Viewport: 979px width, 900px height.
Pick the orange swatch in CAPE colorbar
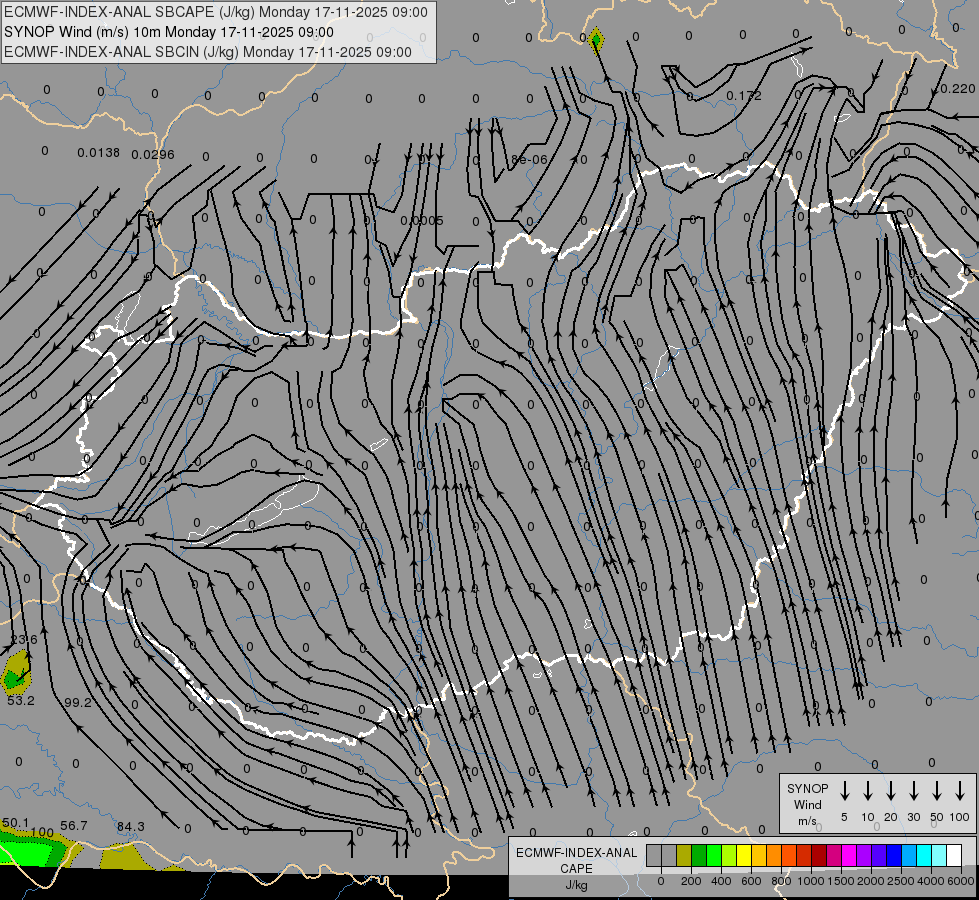click(774, 855)
